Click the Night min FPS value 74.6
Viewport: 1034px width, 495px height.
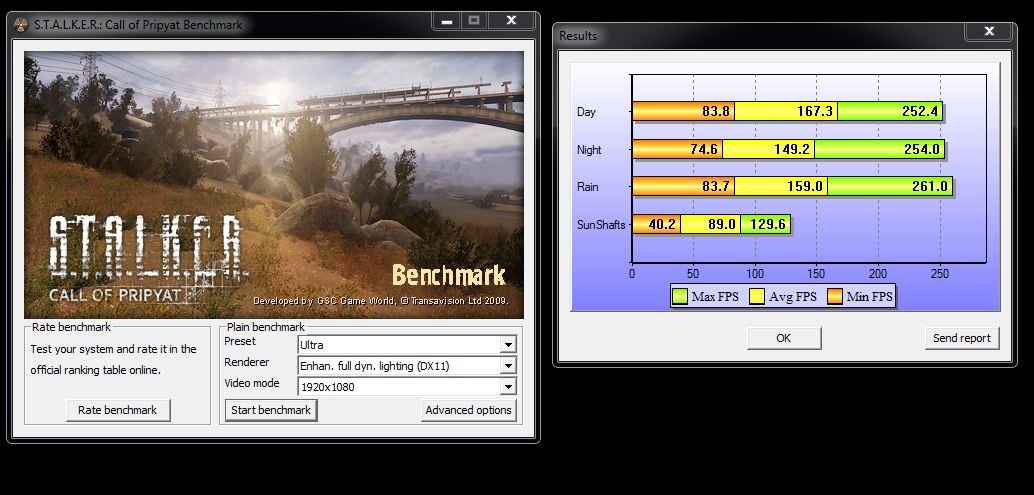point(704,150)
